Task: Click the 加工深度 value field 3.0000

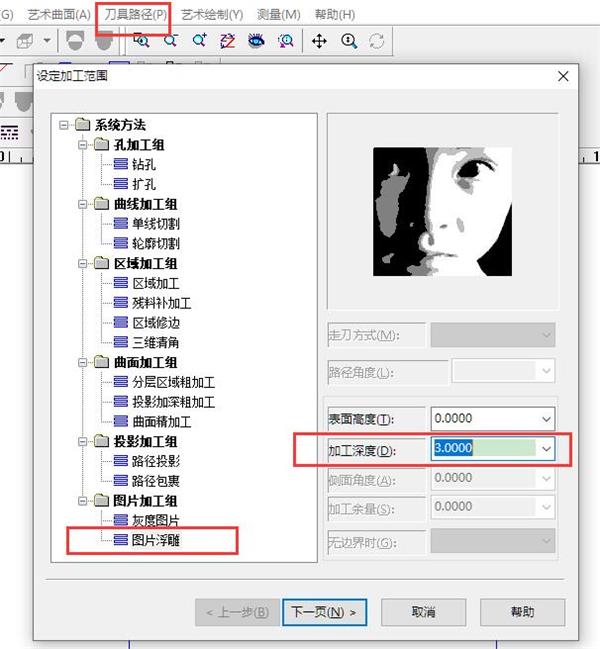Action: (x=484, y=449)
